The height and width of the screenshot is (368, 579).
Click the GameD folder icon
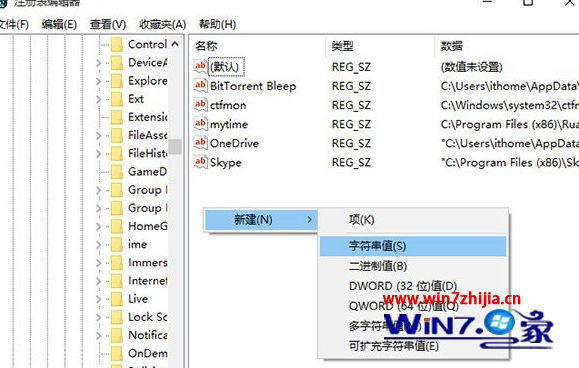click(117, 172)
